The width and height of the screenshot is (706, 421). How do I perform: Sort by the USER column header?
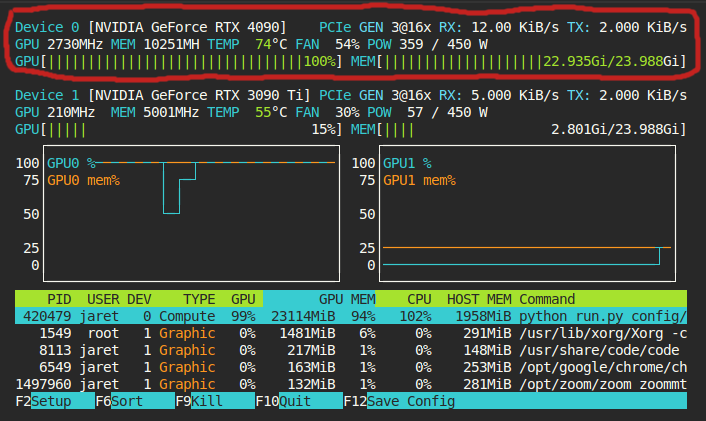(x=103, y=299)
